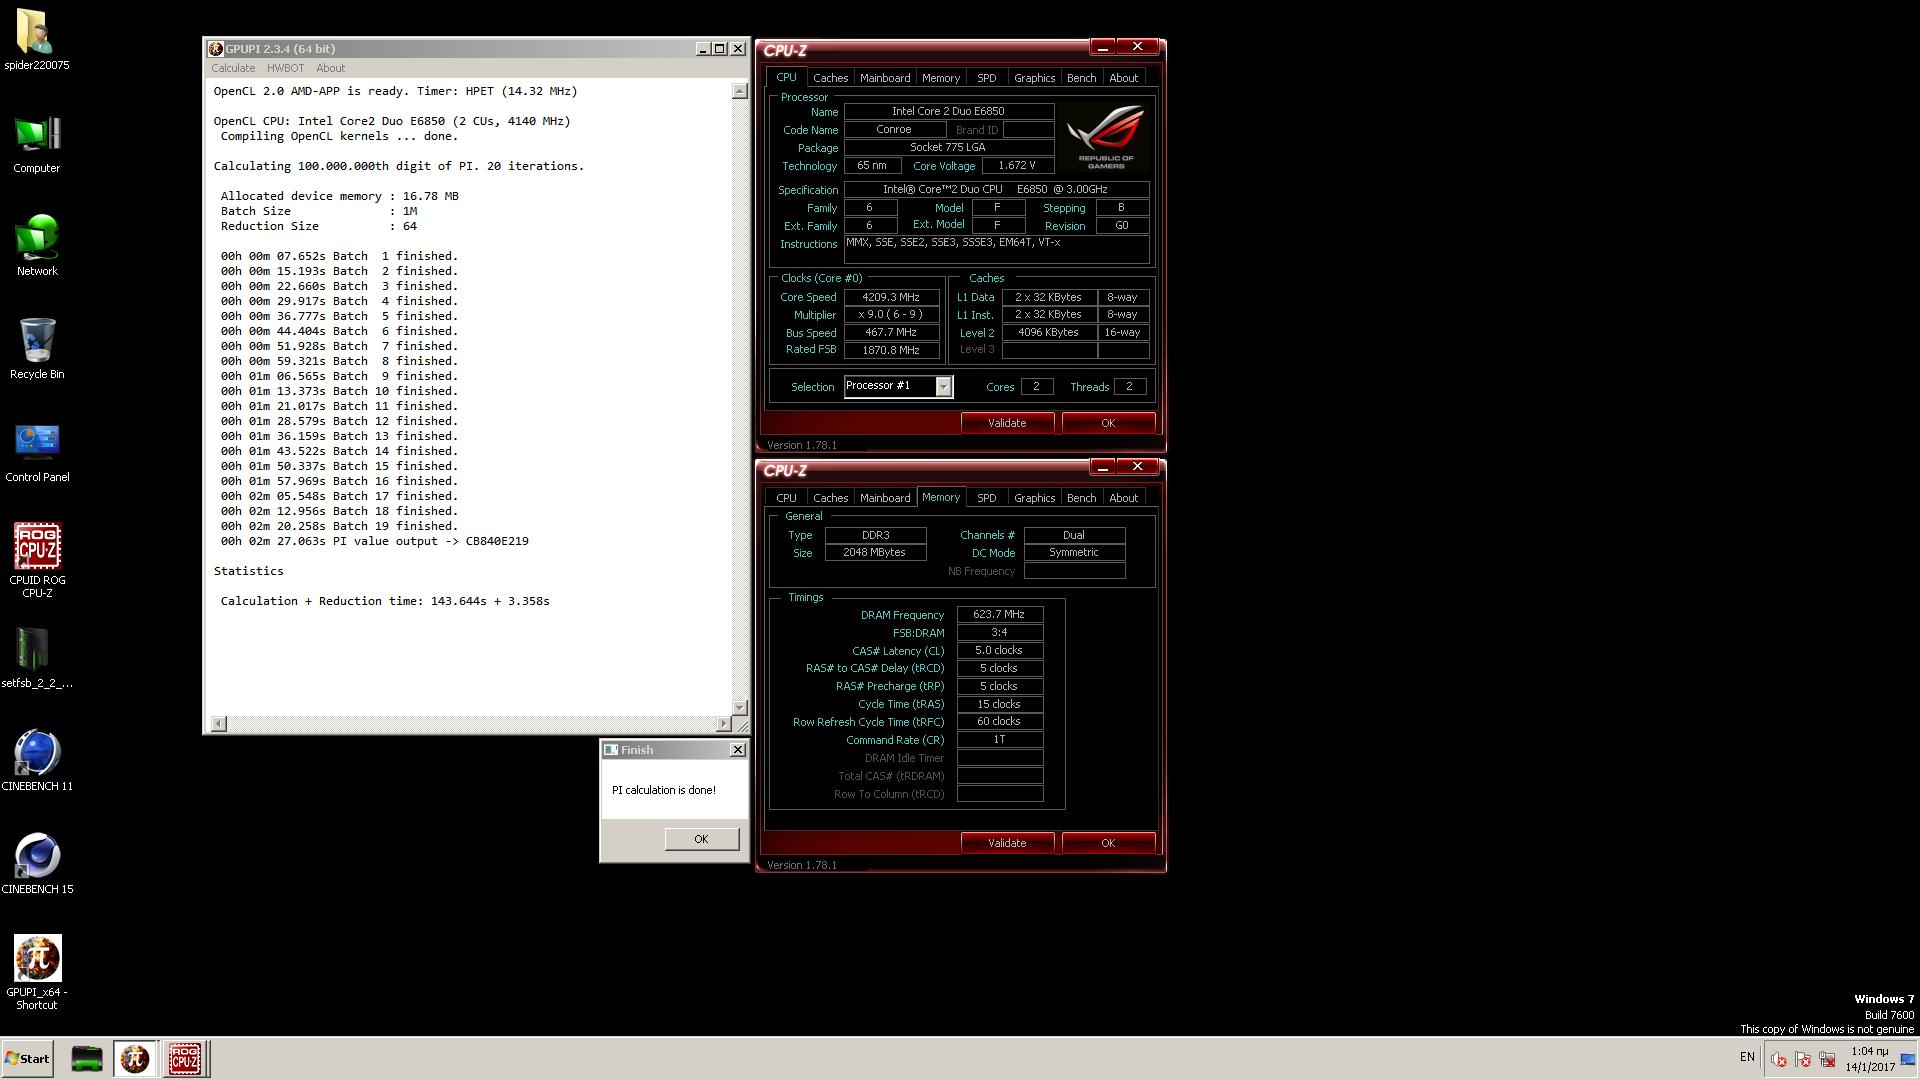
Task: Click GPUPI vertical scrollbar up arrow
Action: (x=740, y=91)
